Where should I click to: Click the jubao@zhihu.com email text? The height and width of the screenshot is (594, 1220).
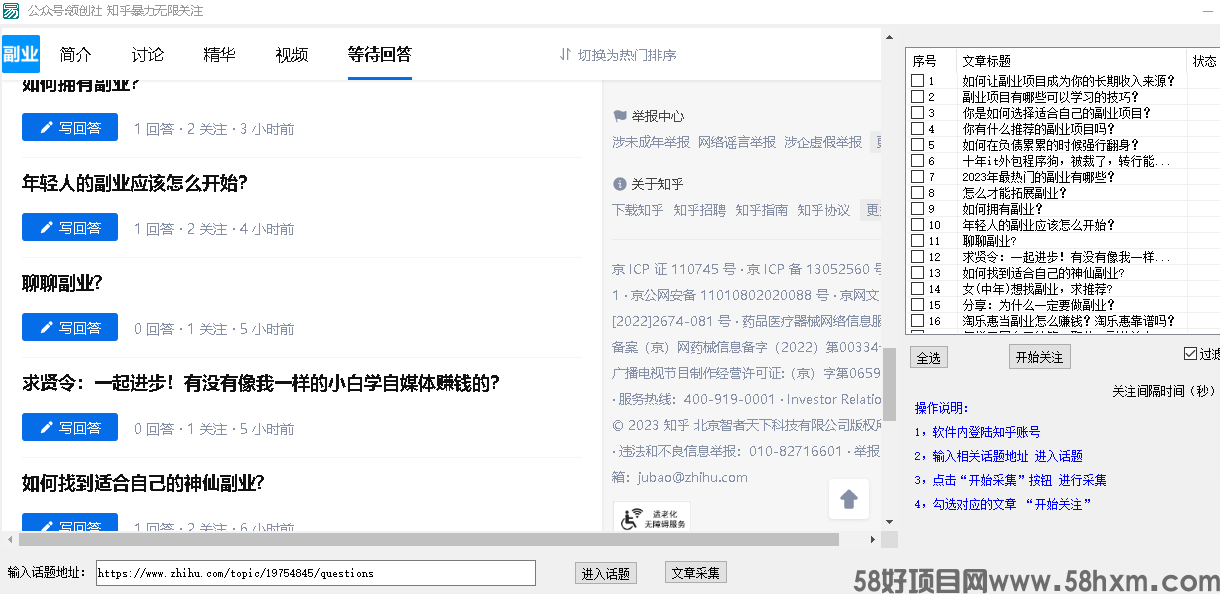tap(692, 477)
